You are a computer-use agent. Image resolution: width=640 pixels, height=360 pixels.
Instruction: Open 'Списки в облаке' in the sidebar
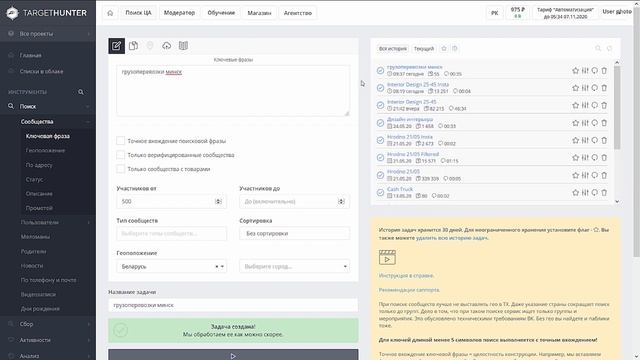pyautogui.click(x=41, y=71)
